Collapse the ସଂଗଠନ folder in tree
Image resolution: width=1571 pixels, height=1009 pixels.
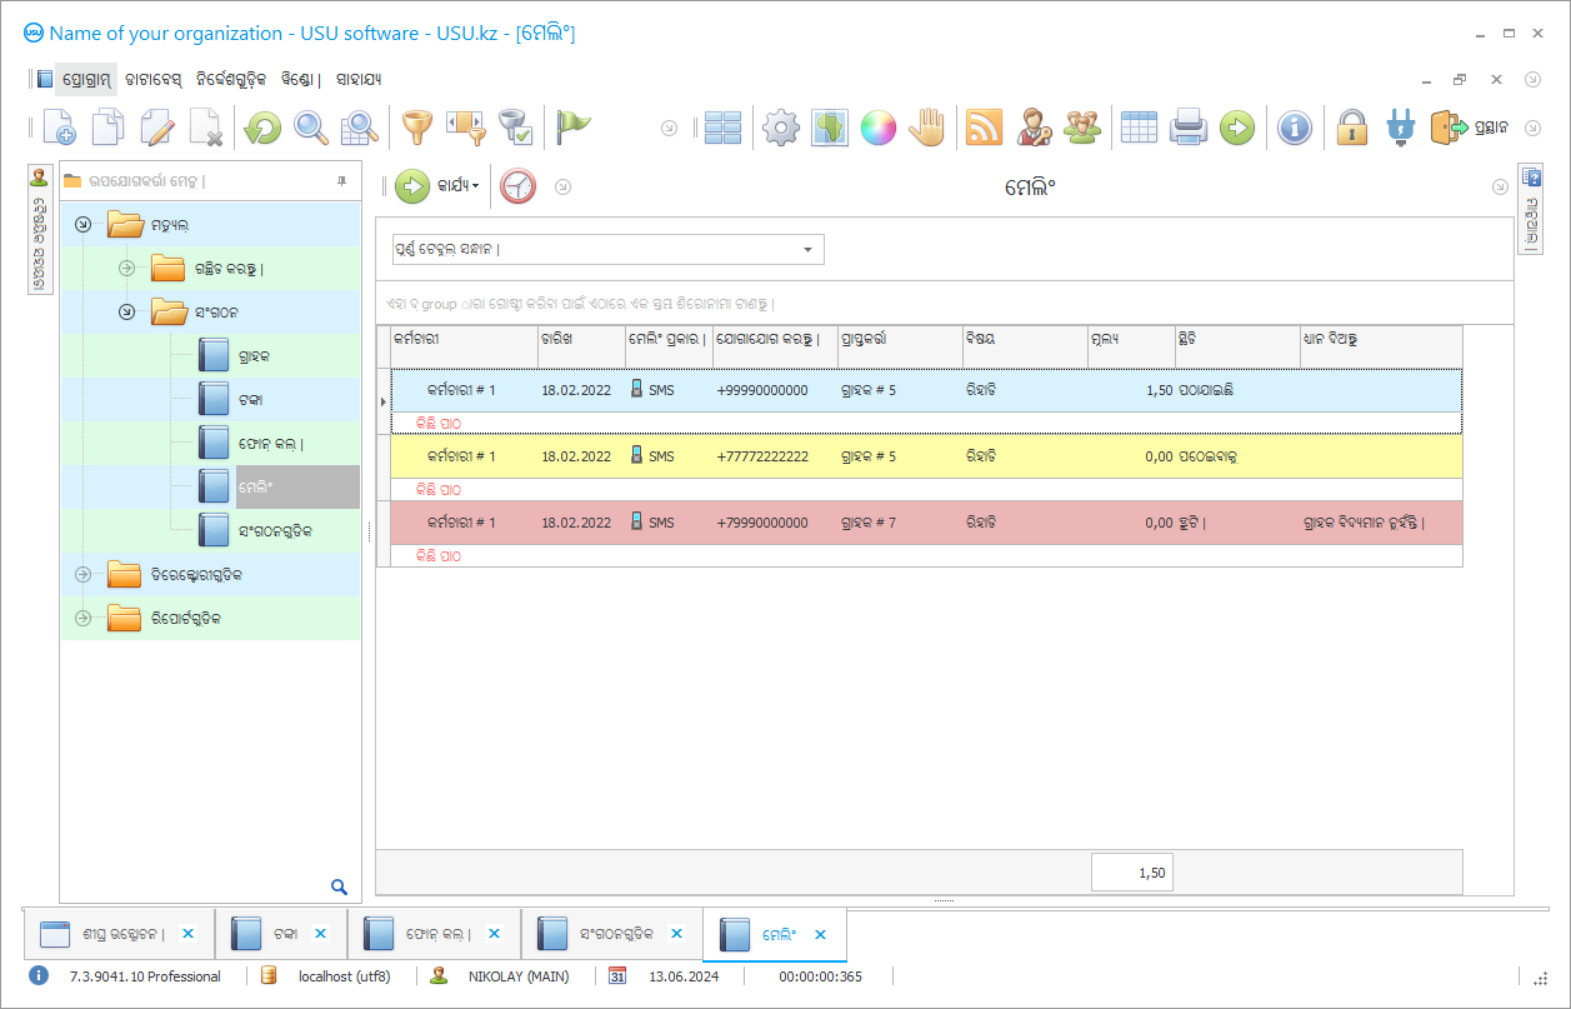127,312
